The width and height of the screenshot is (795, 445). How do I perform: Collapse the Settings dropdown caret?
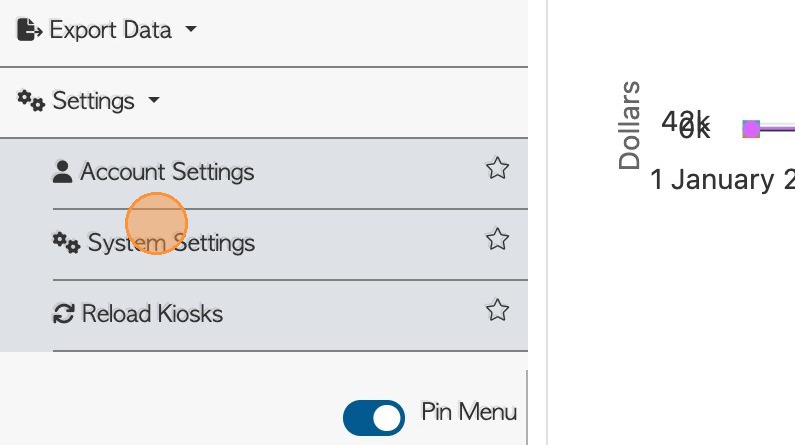[x=153, y=101]
